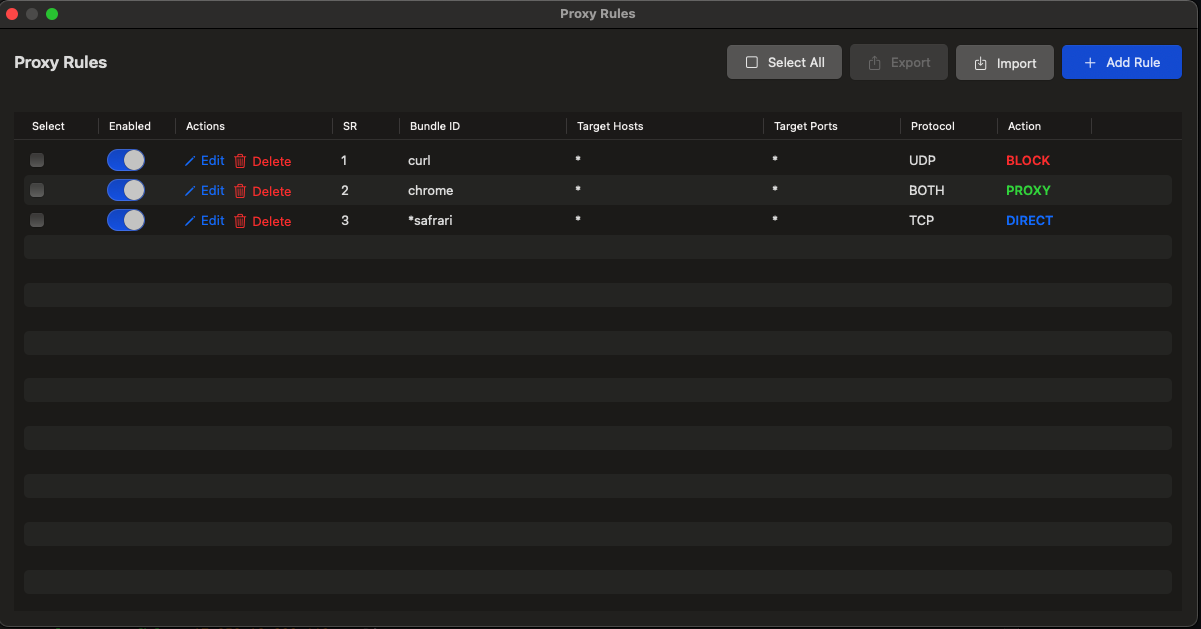
Task: Click the UDP protocol cell
Action: [922, 160]
